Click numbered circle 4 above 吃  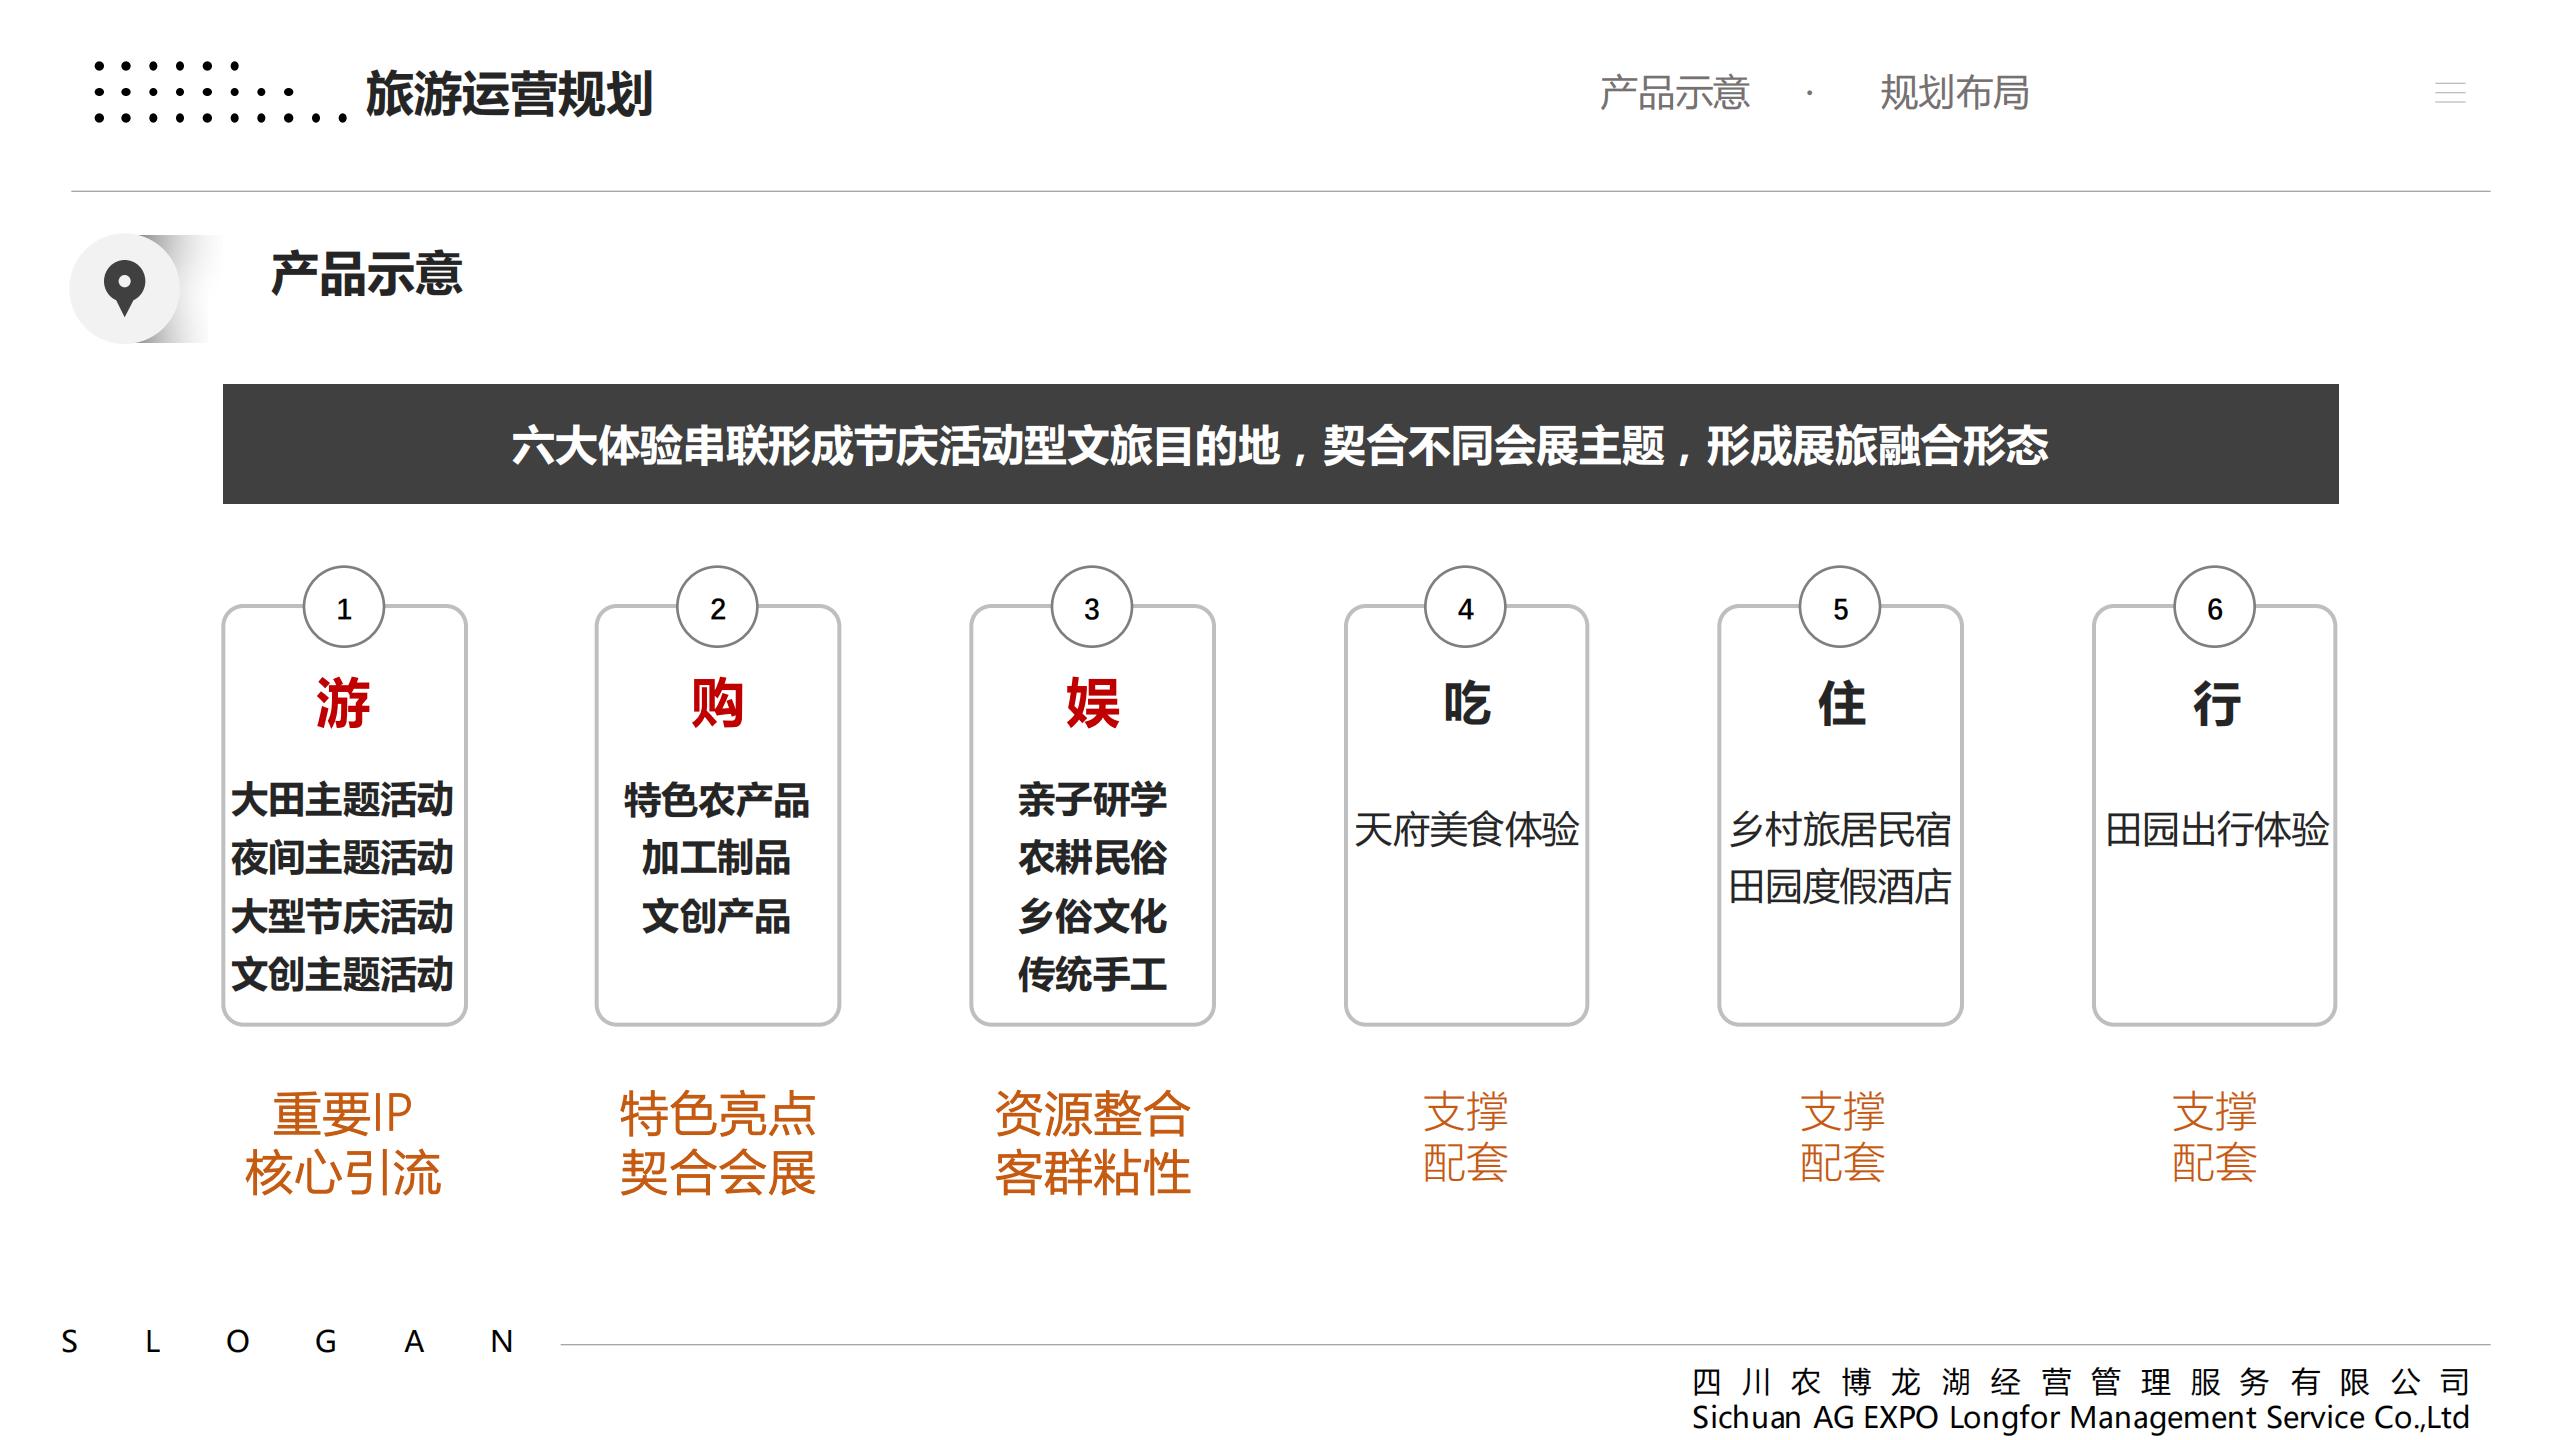click(1465, 608)
